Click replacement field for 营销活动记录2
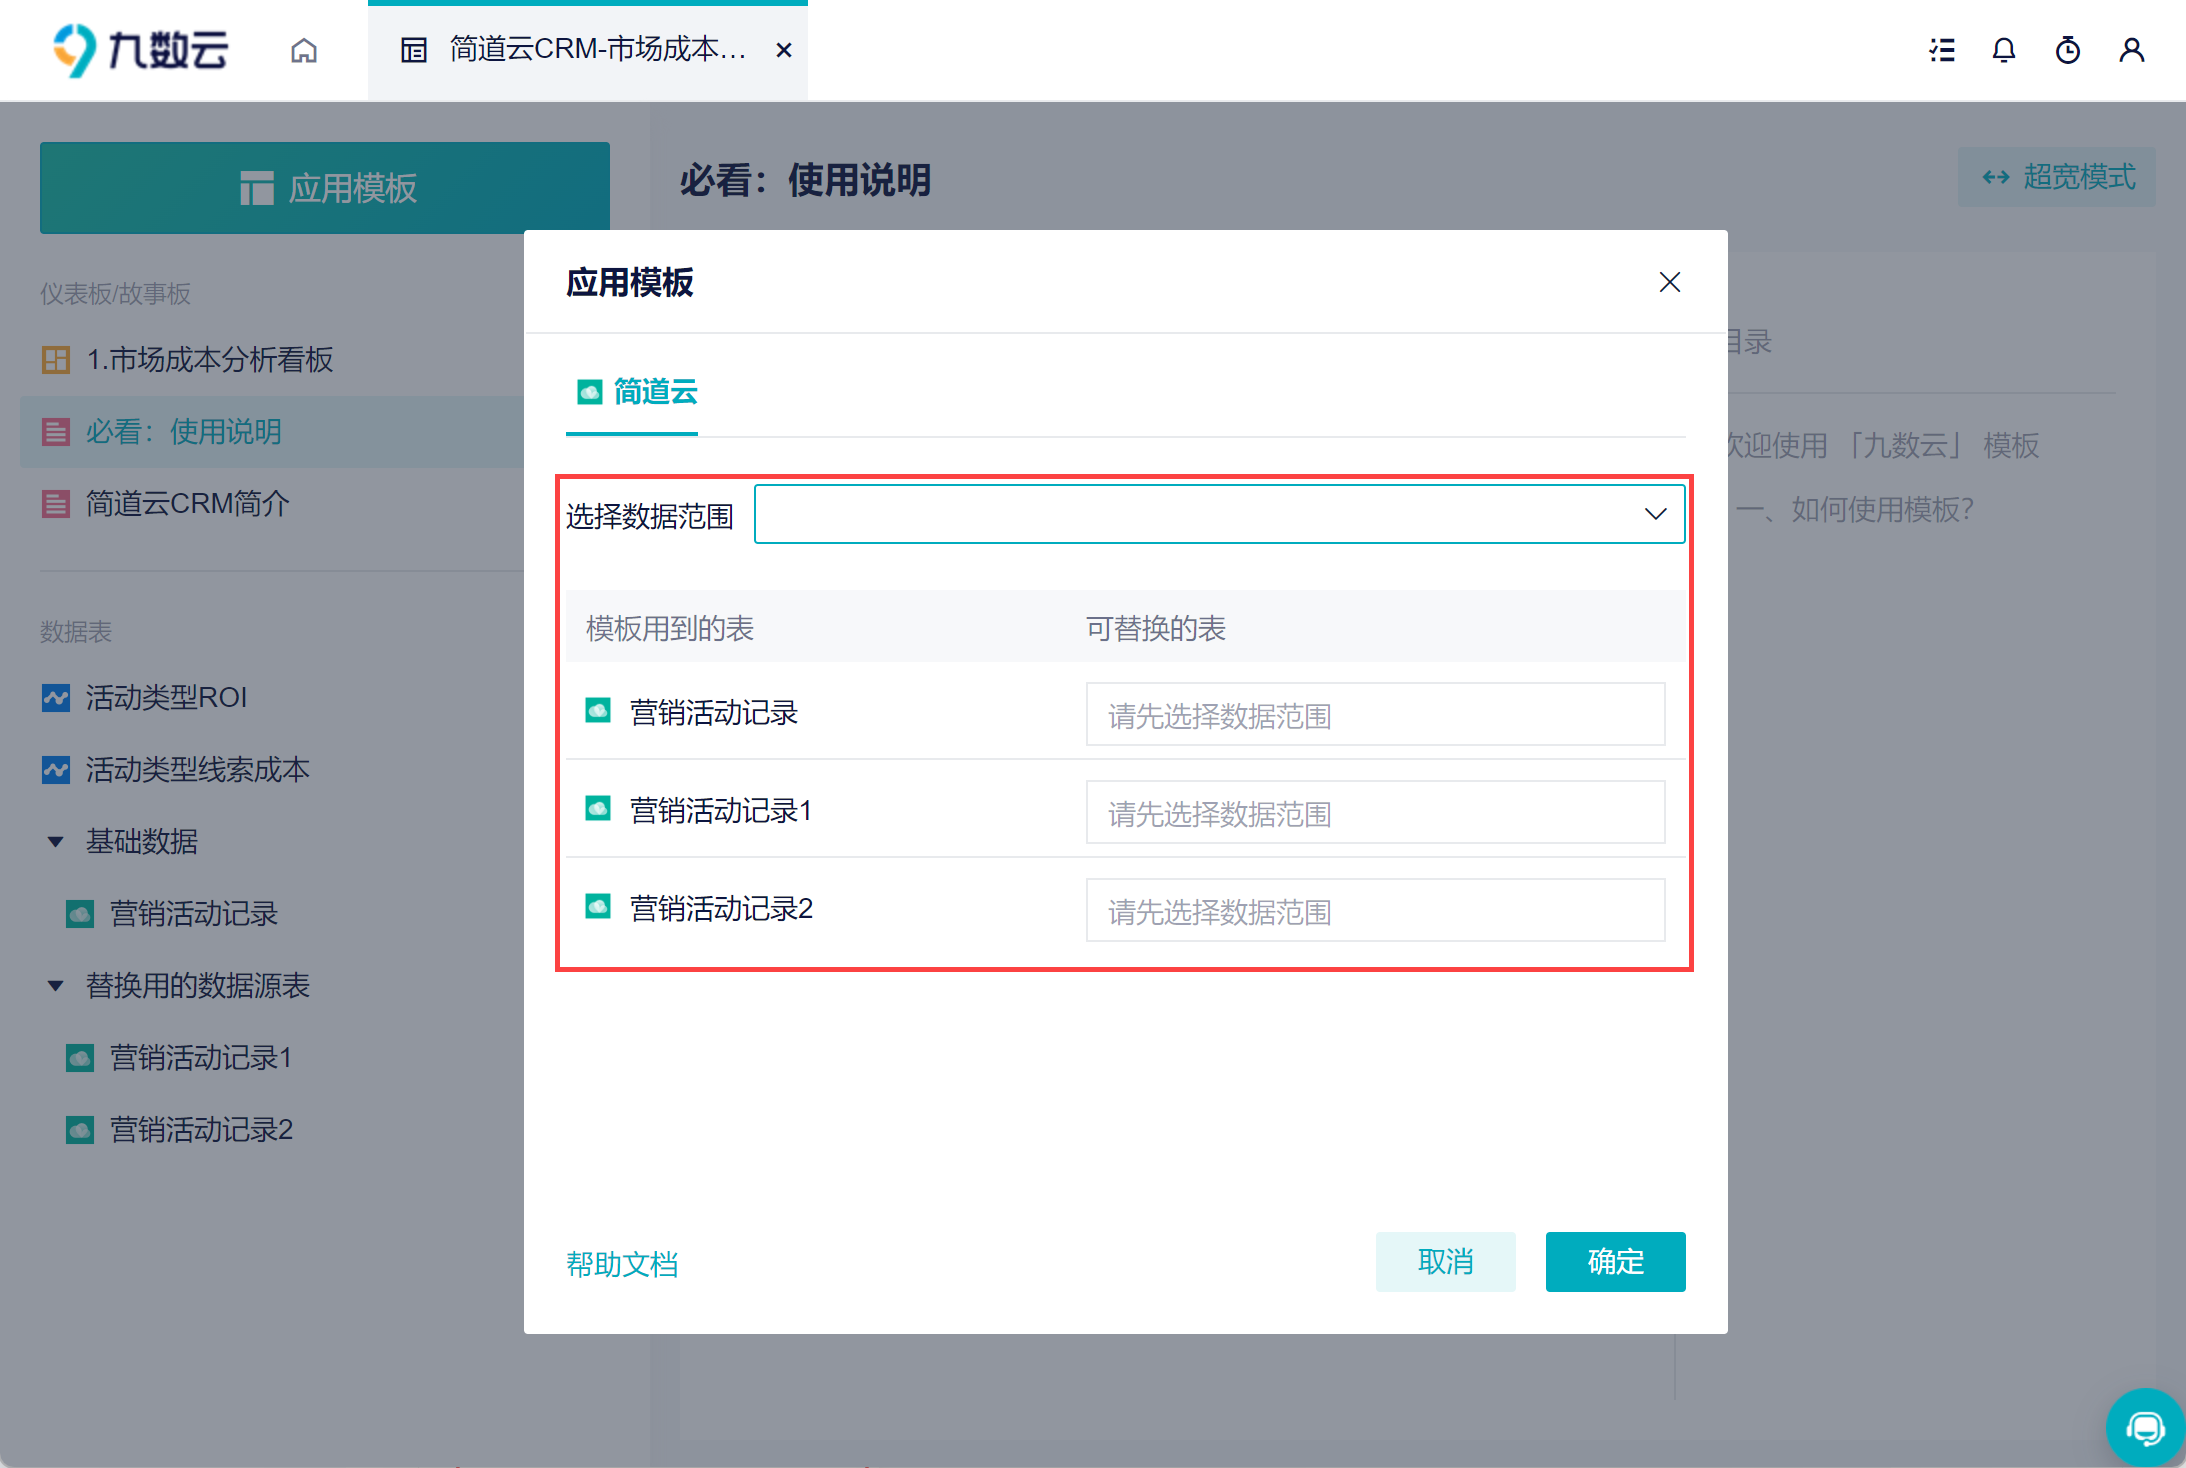This screenshot has height=1468, width=2186. coord(1375,911)
